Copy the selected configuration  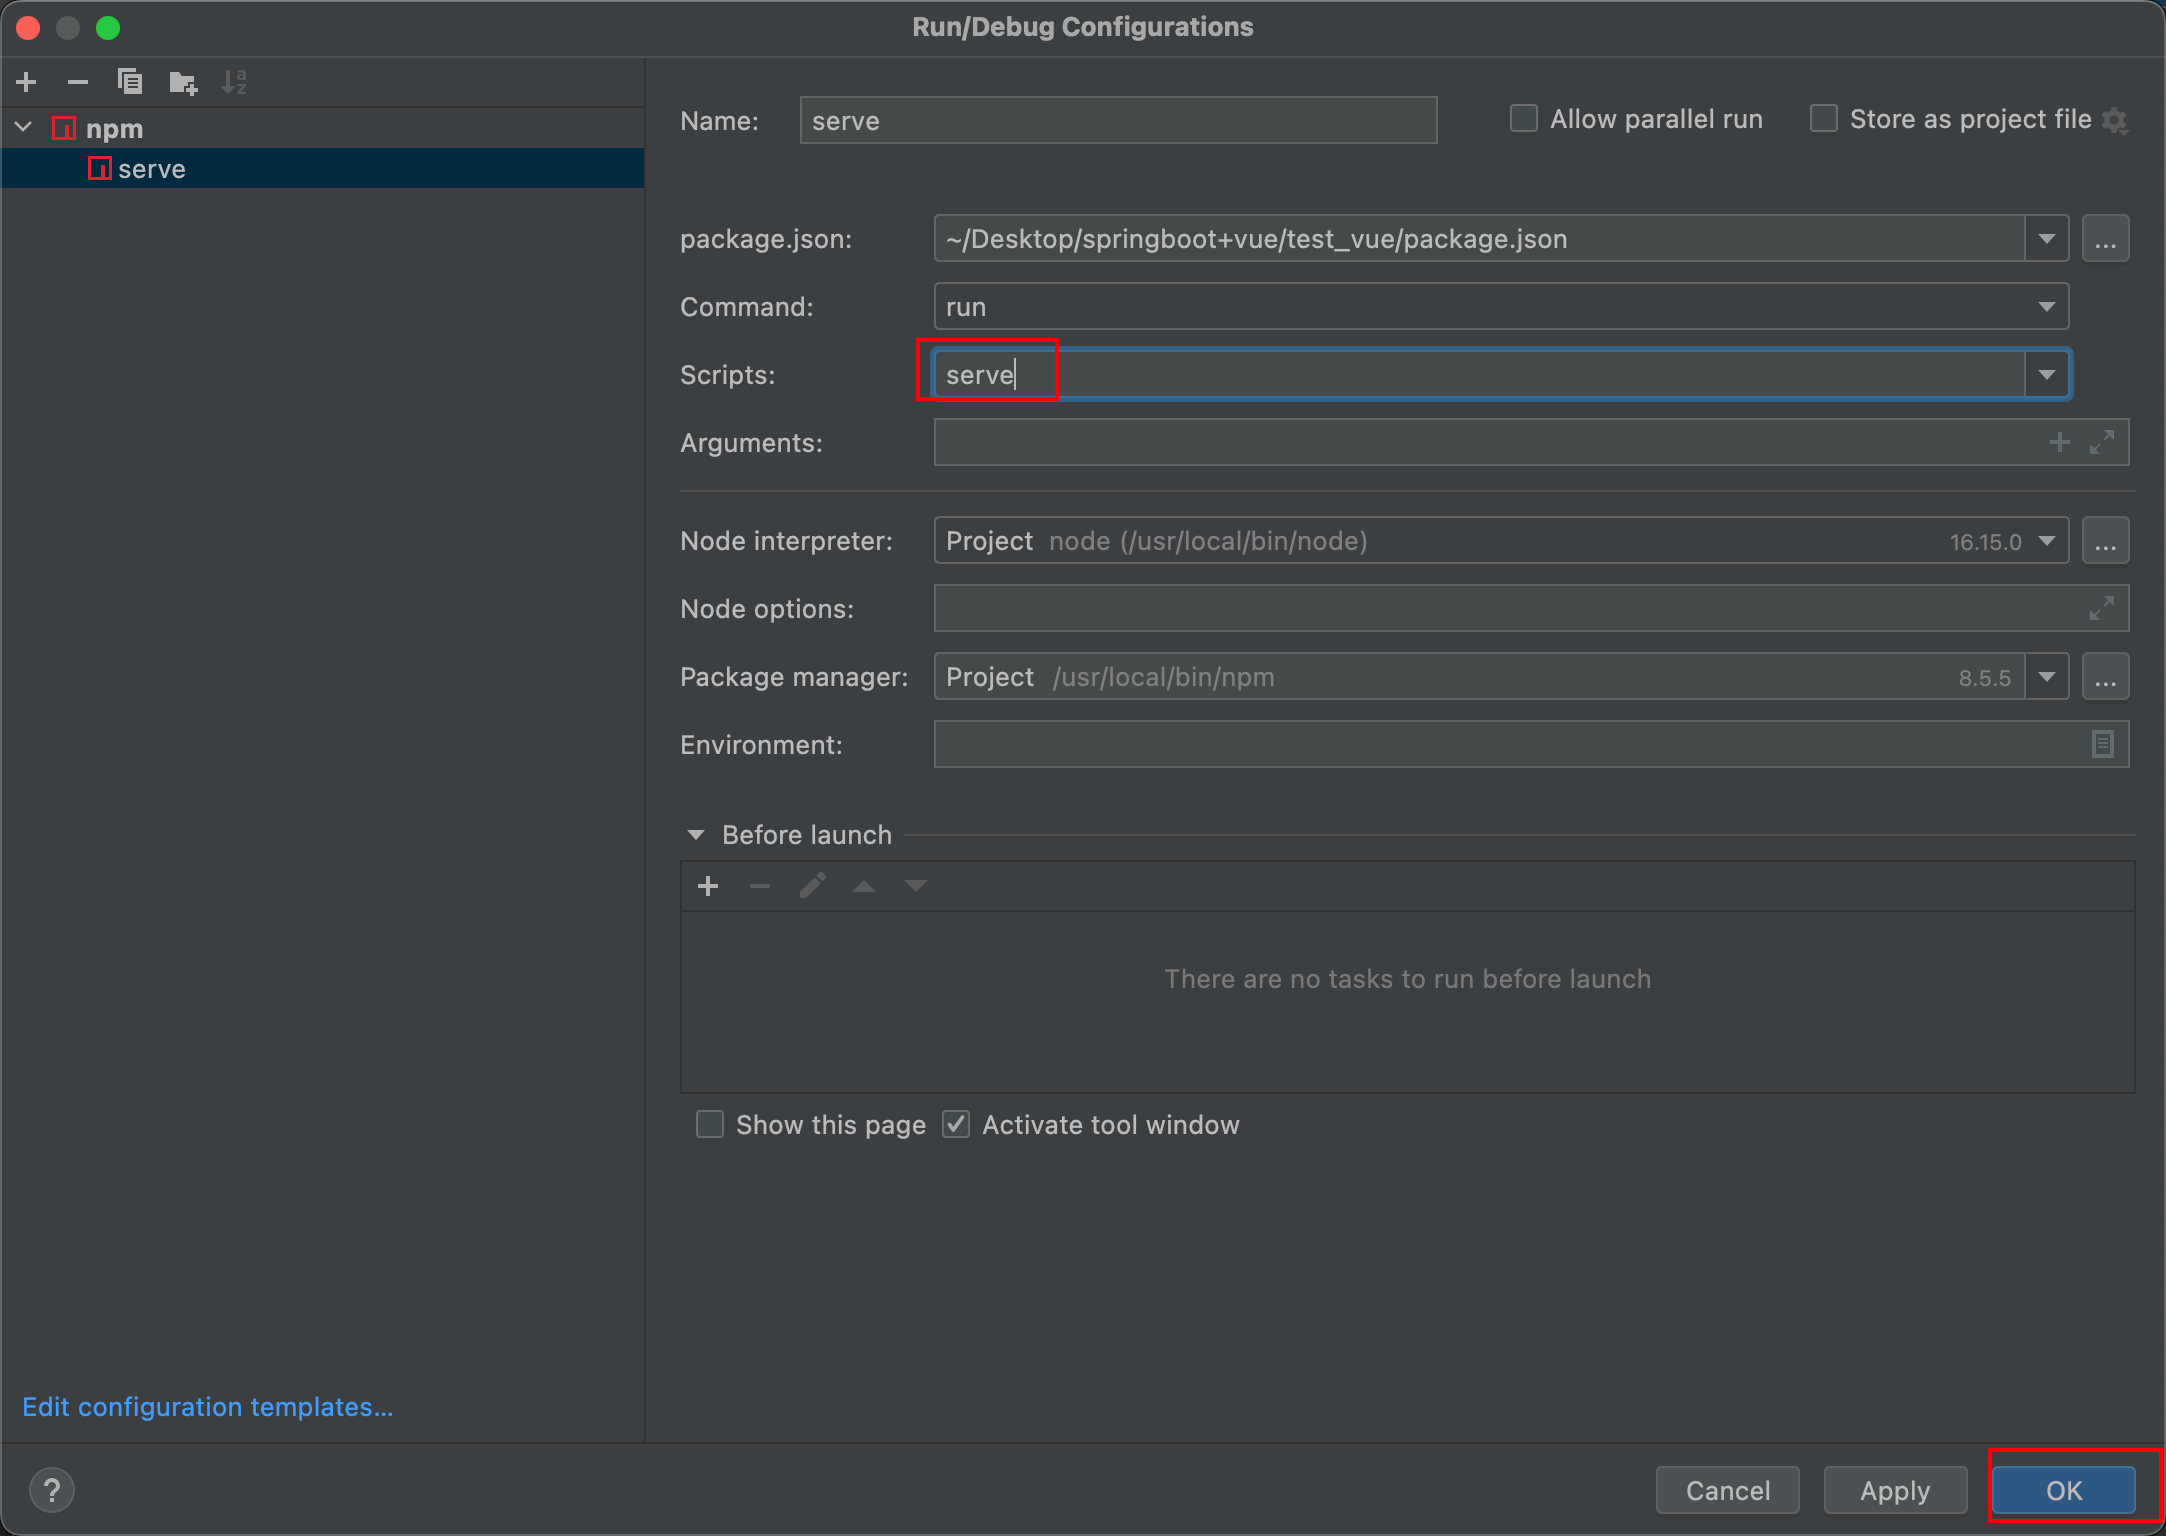(130, 82)
